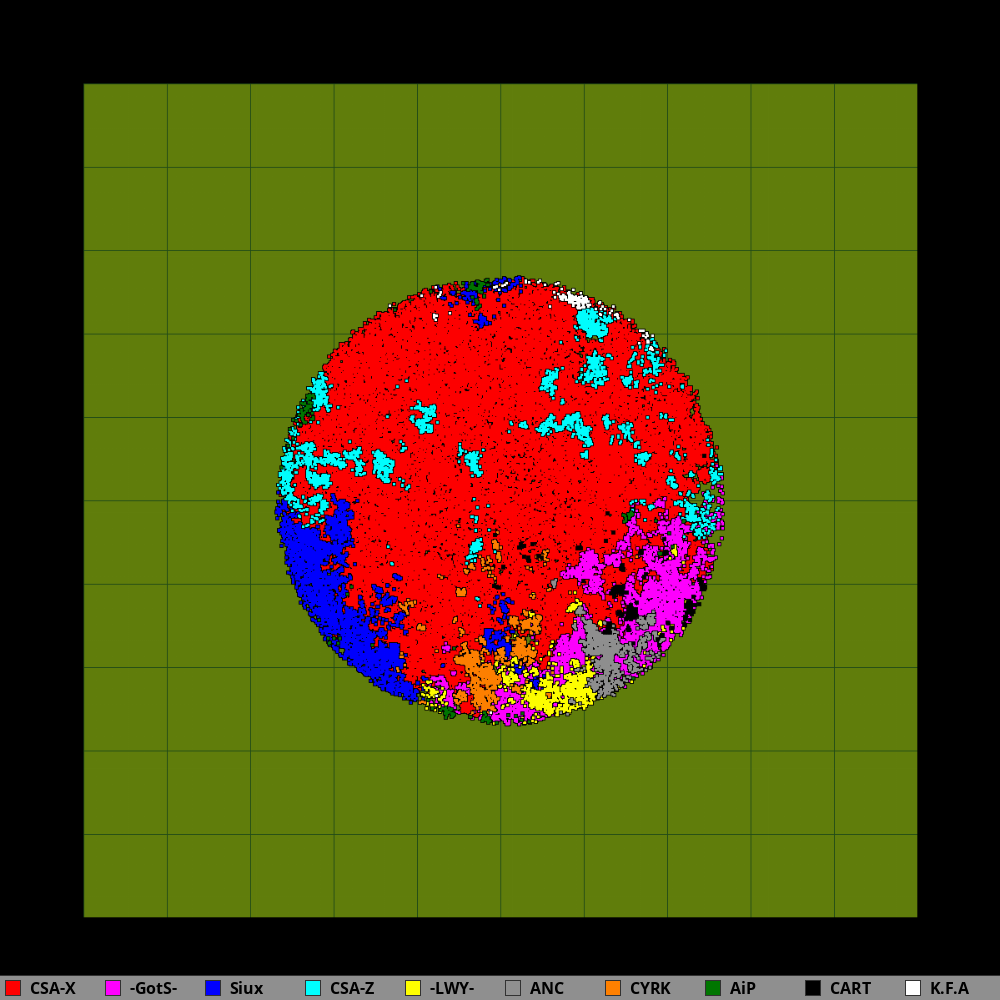This screenshot has height=1000, width=1000.
Task: Select the CSA-Z legend label
Action: pyautogui.click(x=352, y=988)
